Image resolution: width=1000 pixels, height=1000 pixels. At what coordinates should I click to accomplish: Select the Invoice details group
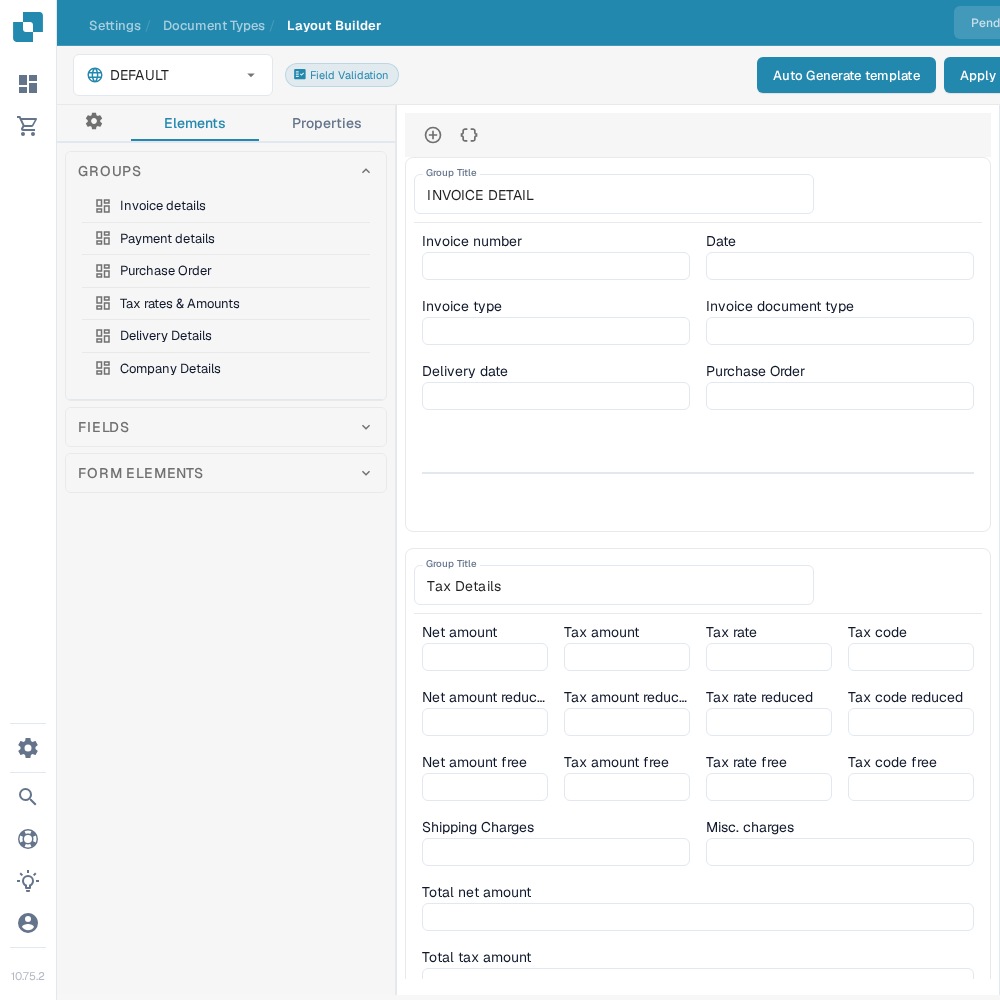pos(226,205)
